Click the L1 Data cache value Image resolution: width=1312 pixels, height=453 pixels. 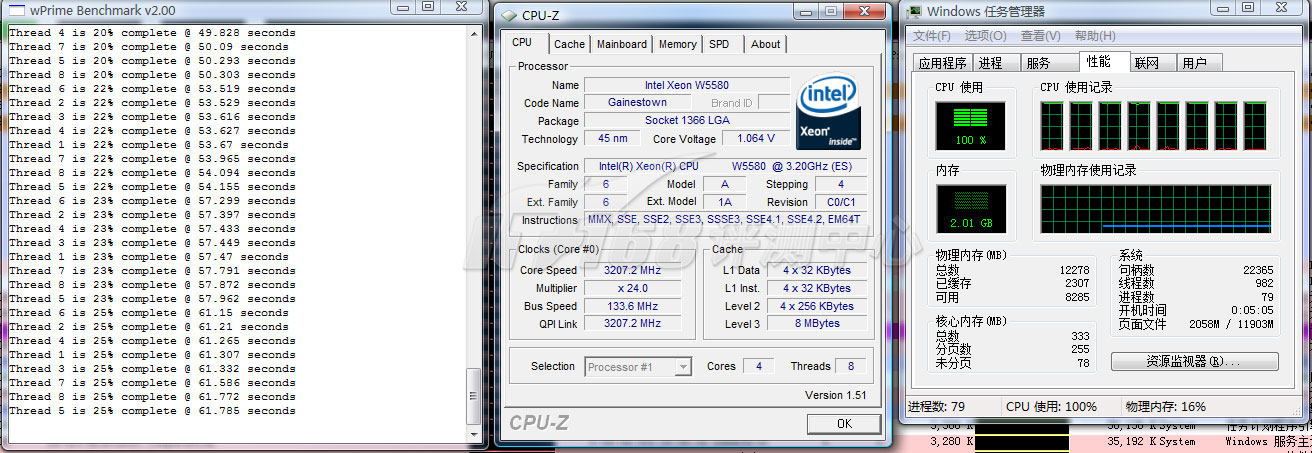coord(816,270)
